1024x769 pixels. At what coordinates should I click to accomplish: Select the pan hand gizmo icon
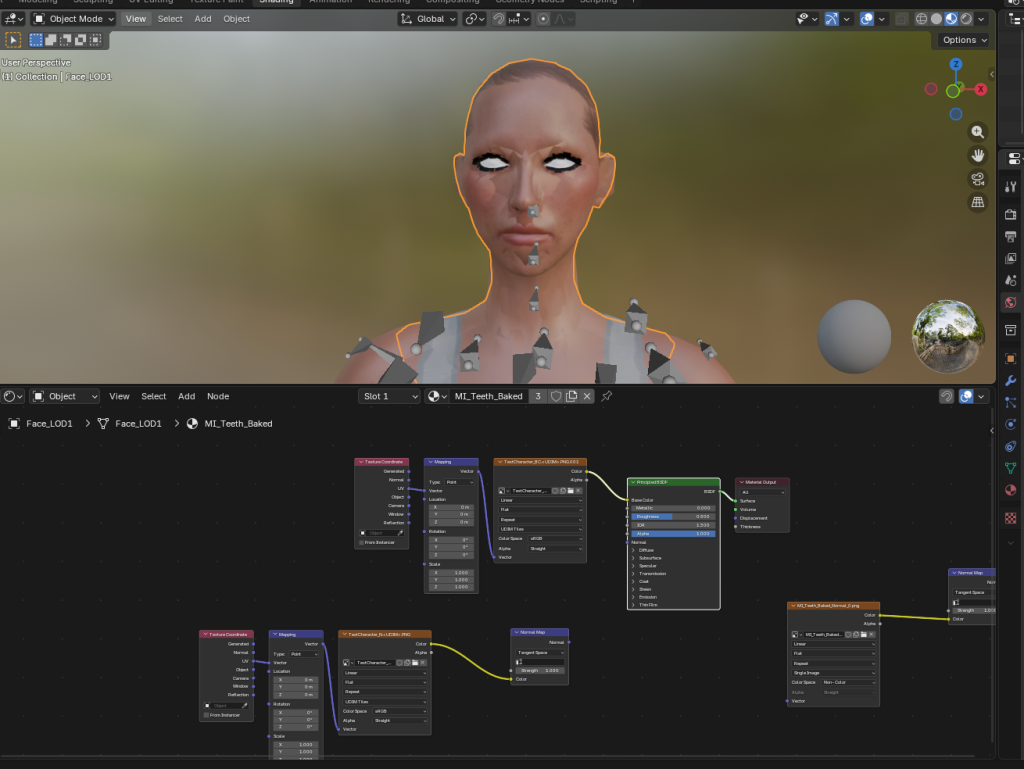point(977,155)
